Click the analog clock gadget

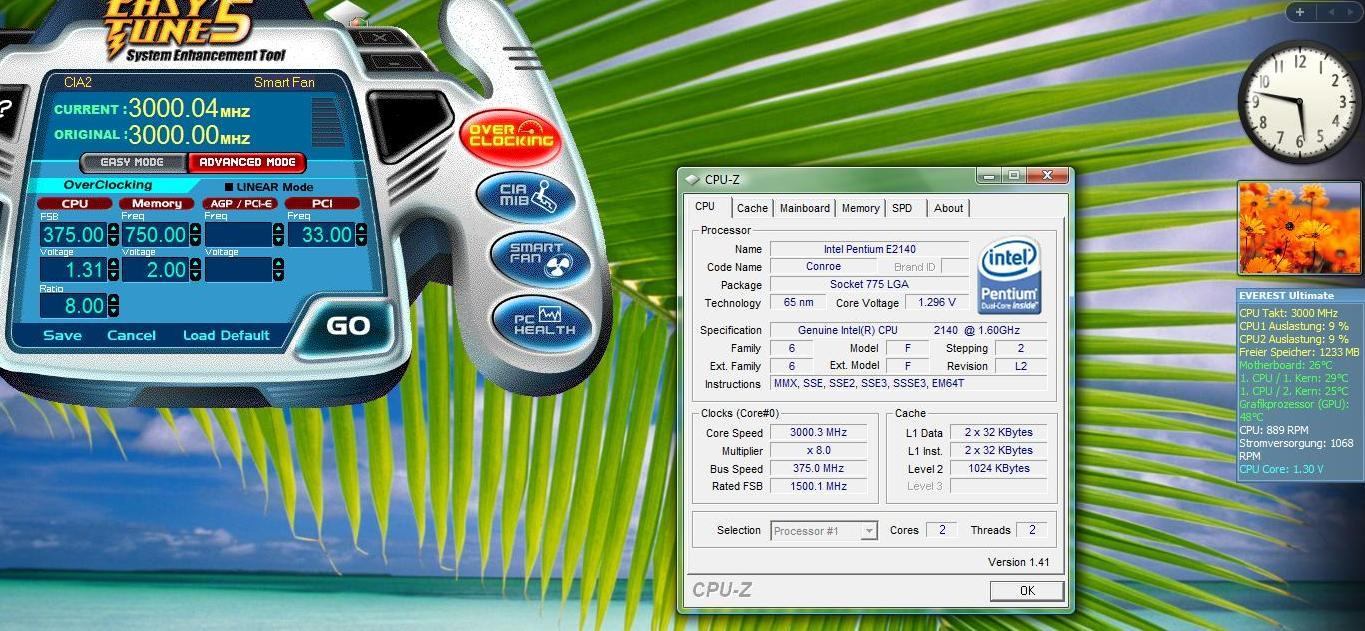pyautogui.click(x=1300, y=103)
